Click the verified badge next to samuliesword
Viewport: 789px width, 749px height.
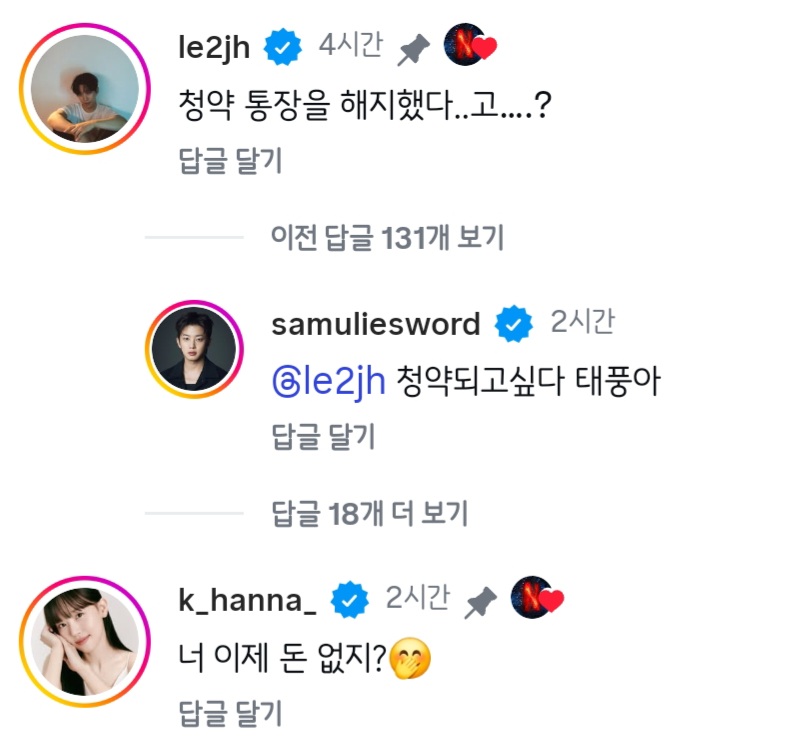point(513,323)
